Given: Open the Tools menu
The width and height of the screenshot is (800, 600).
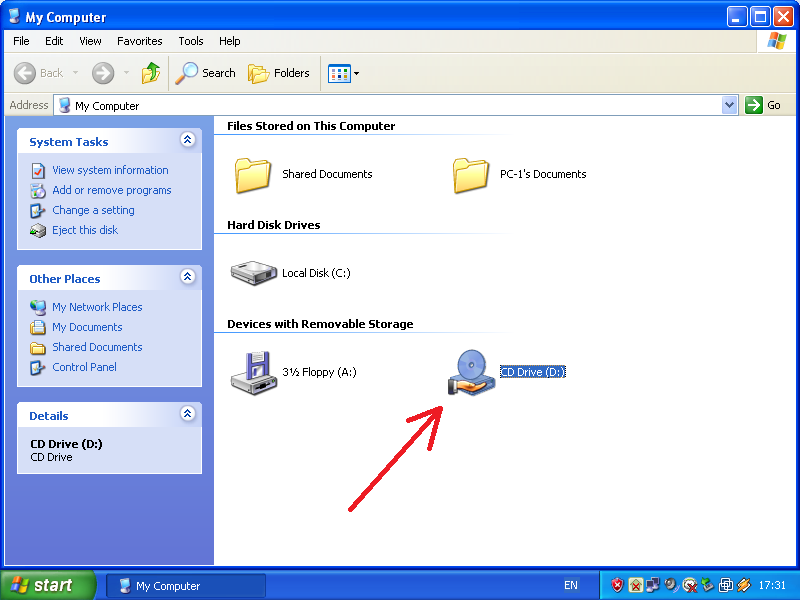Looking at the screenshot, I should 191,41.
